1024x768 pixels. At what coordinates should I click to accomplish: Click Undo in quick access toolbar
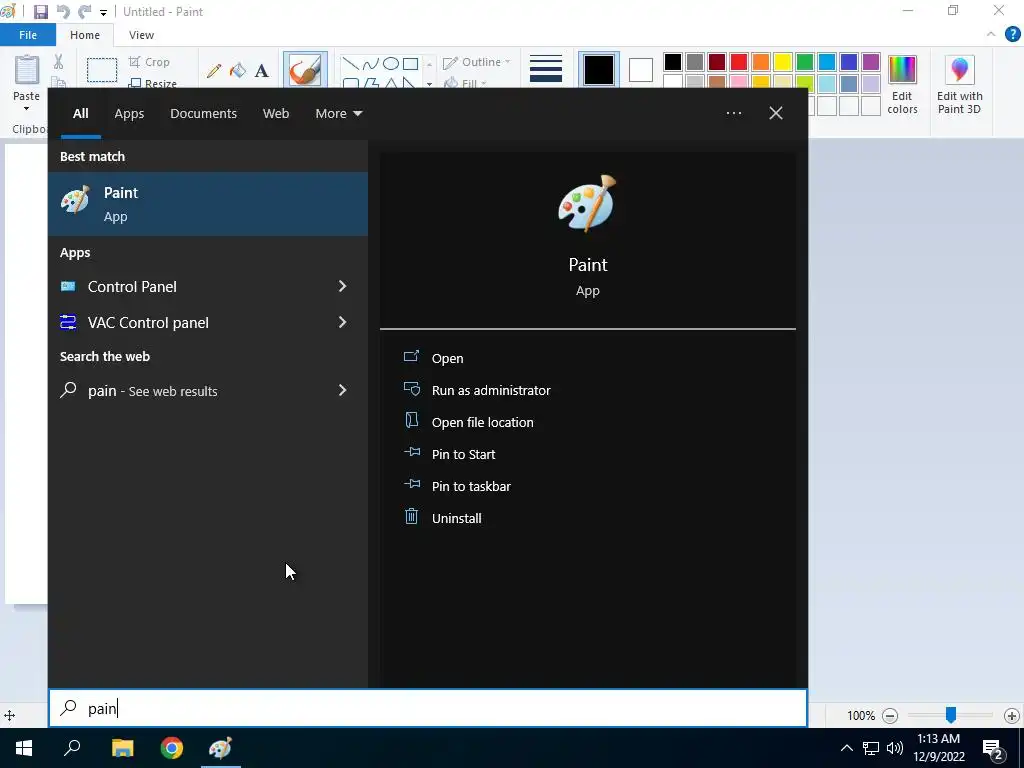[x=63, y=12]
